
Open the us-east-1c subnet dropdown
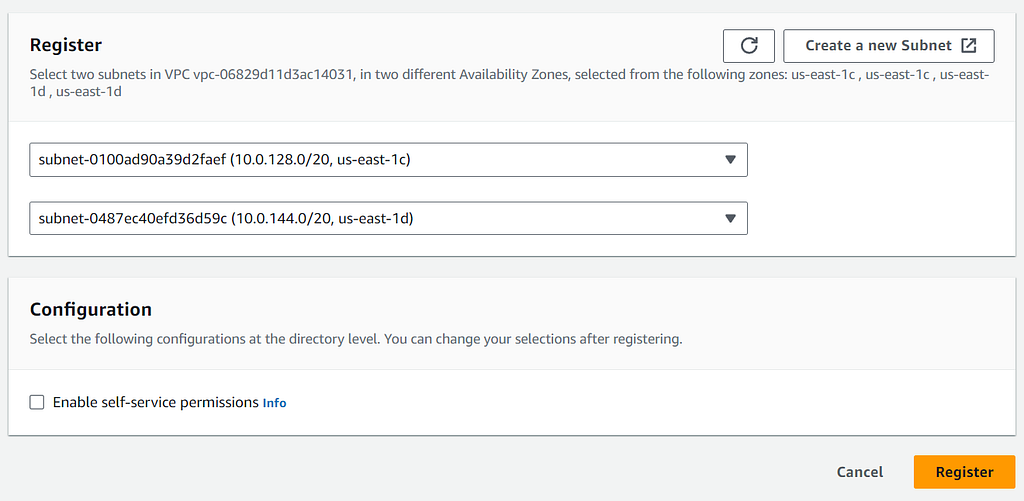389,160
